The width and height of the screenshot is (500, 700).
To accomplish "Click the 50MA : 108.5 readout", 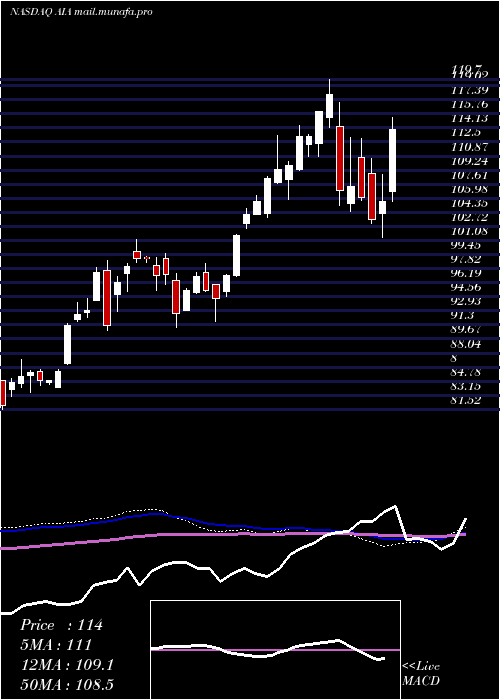I will pos(69,684).
